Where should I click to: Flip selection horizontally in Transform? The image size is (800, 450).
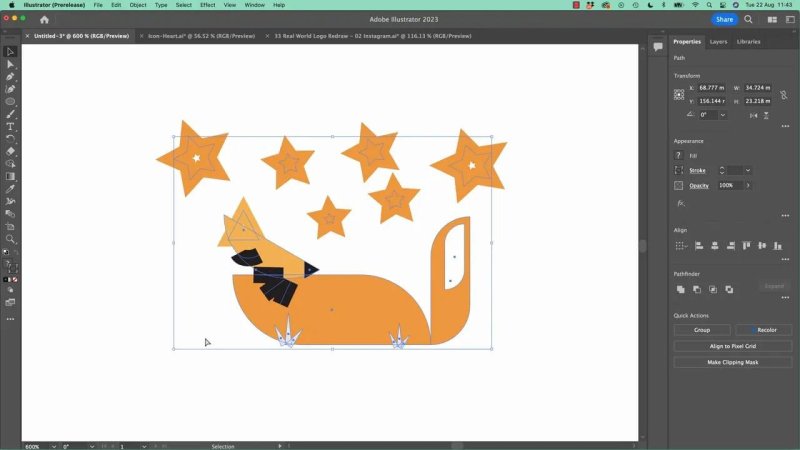(754, 115)
